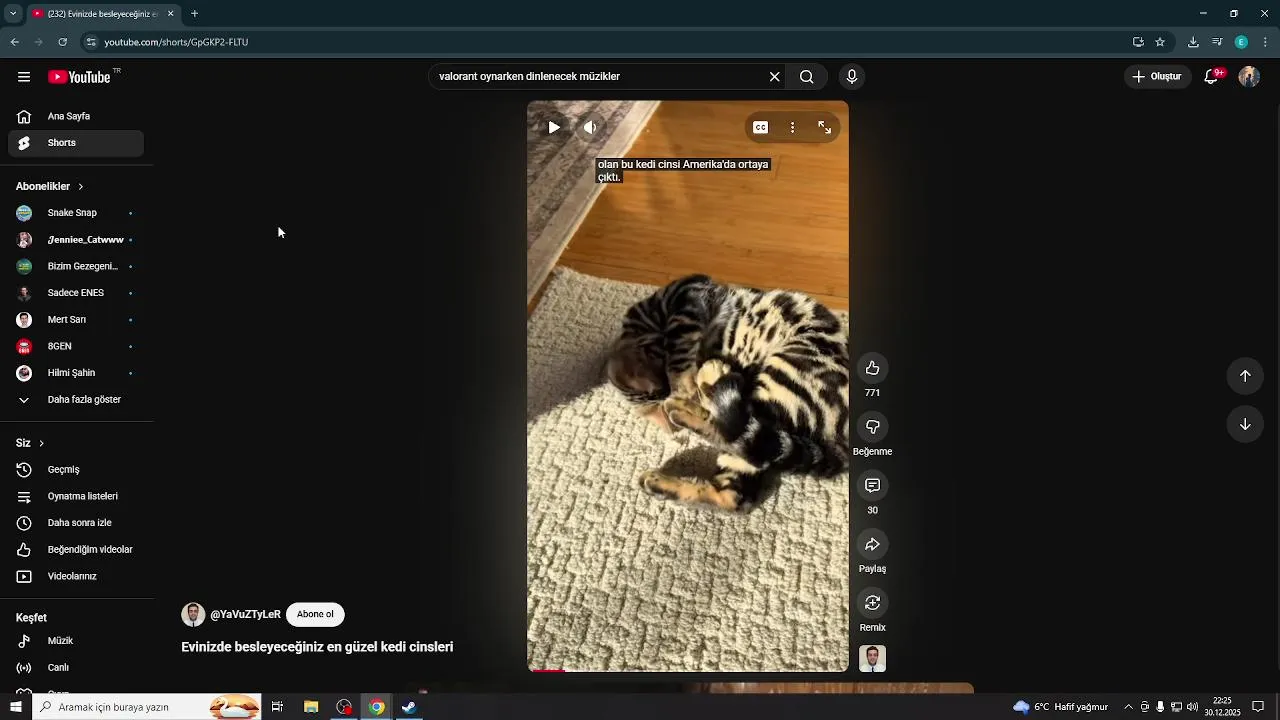The image size is (1280, 720).
Task: Go to previous Short with up arrow
Action: 1245,376
